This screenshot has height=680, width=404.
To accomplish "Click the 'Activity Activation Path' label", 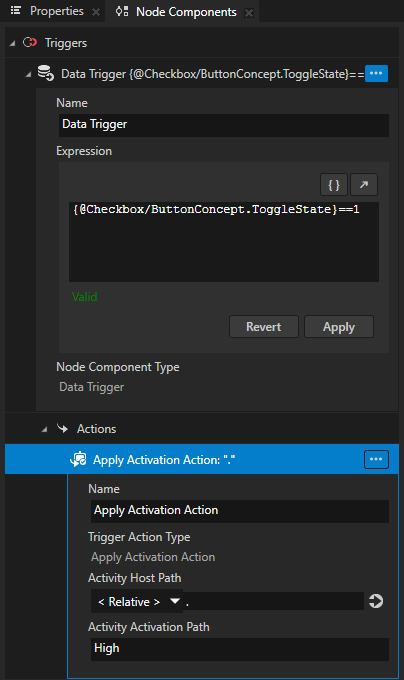I will point(149,627).
